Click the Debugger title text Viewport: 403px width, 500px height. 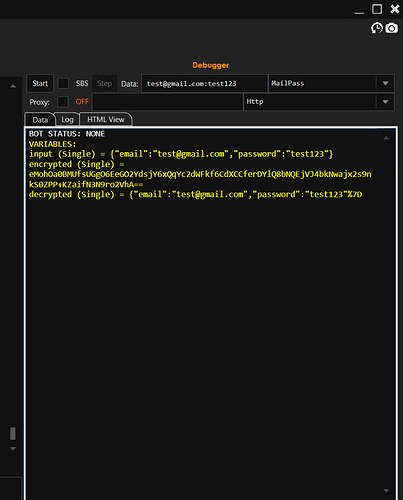point(211,65)
